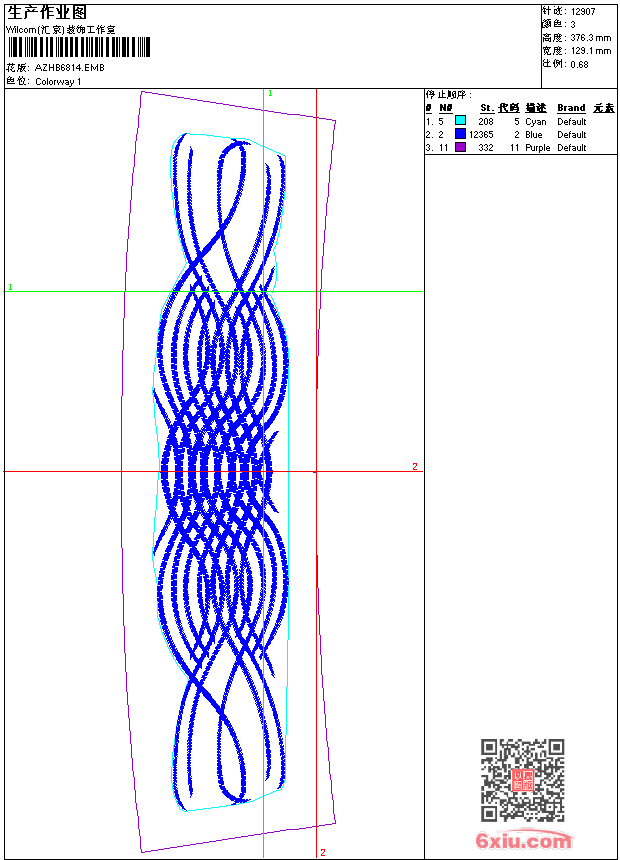Select the "Purple" description cell
This screenshot has height=860, width=620.
(537, 148)
